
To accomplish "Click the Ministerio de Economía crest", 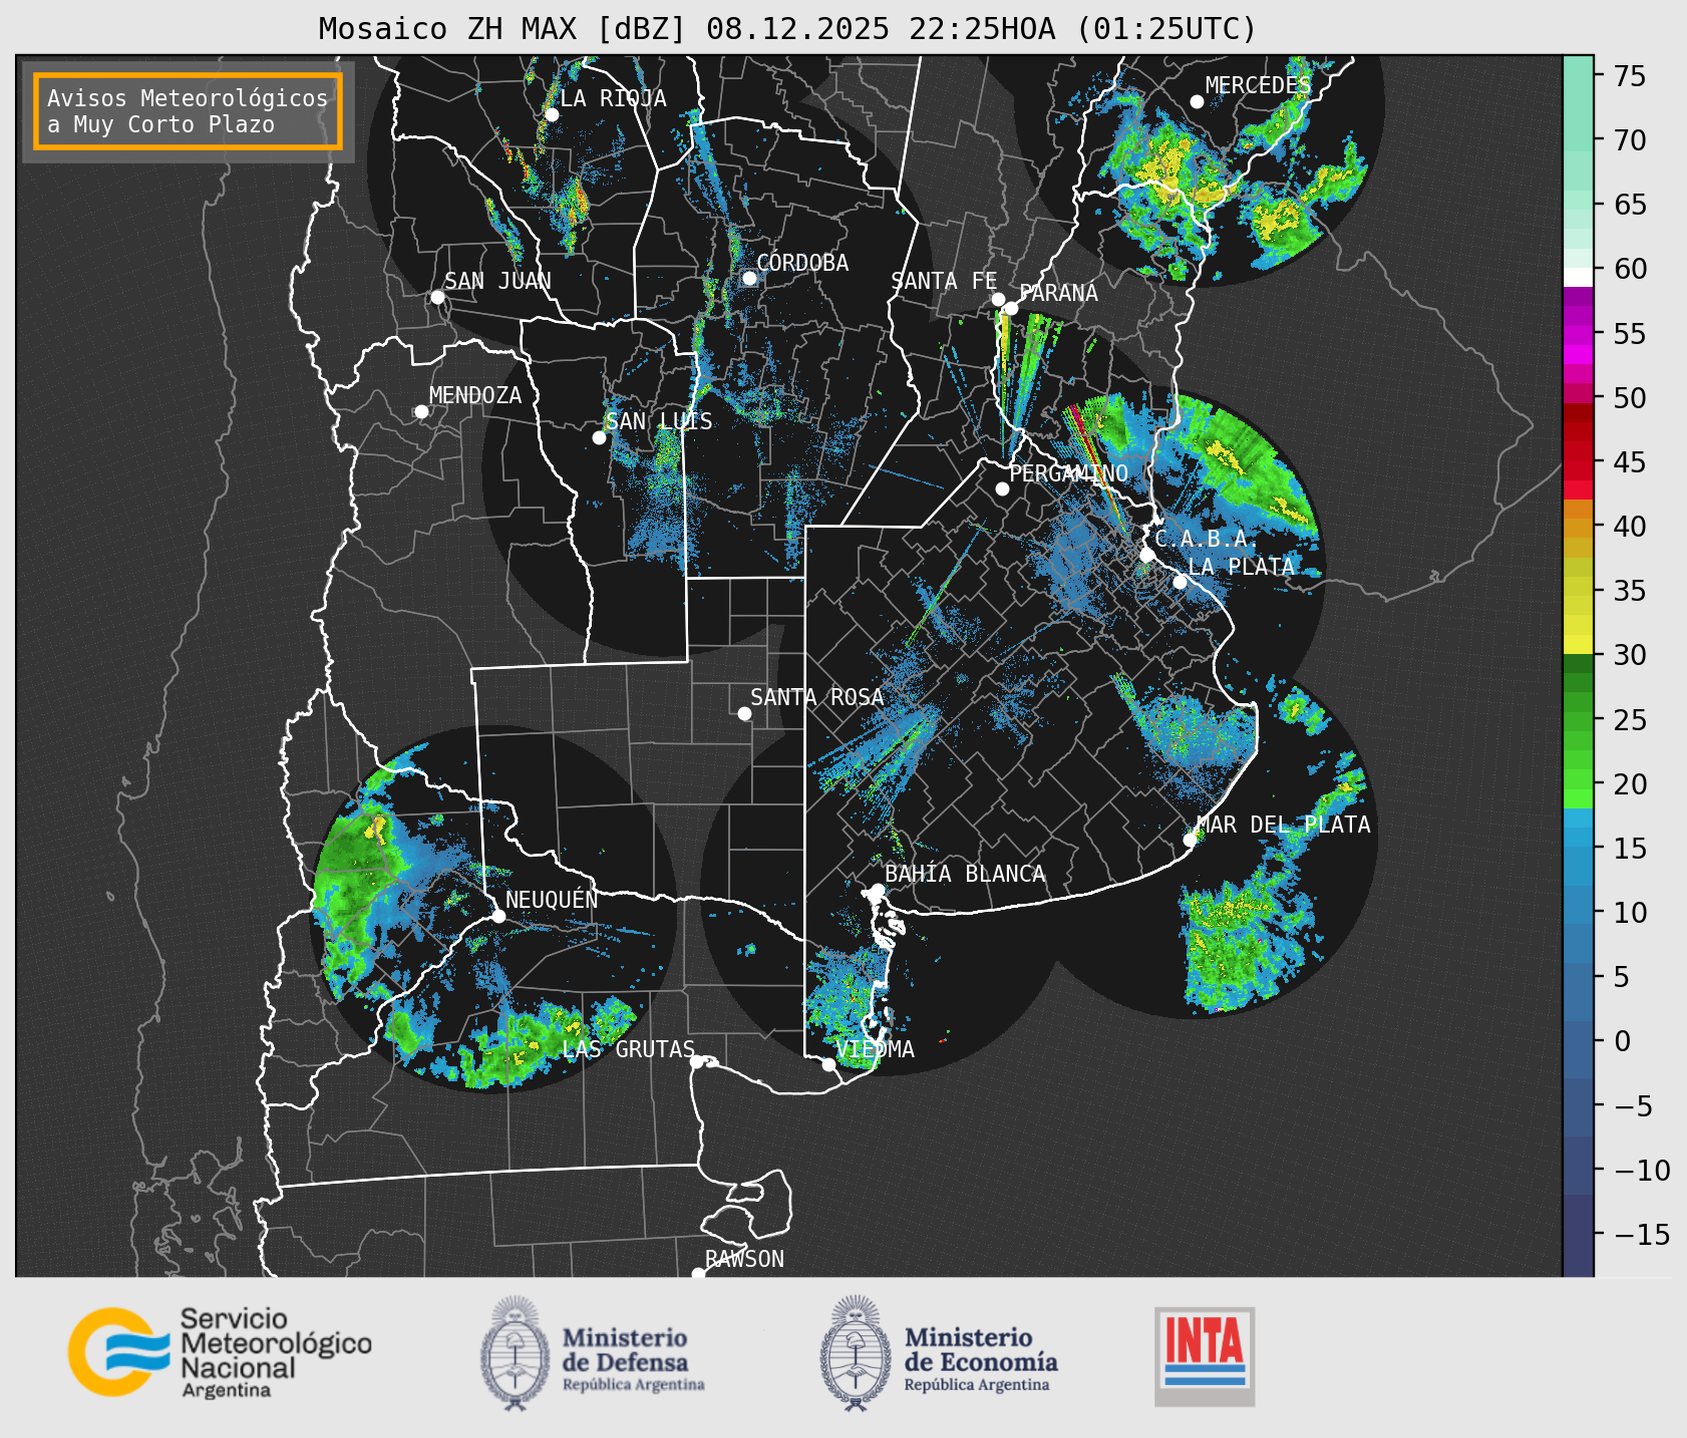I will pyautogui.click(x=855, y=1353).
